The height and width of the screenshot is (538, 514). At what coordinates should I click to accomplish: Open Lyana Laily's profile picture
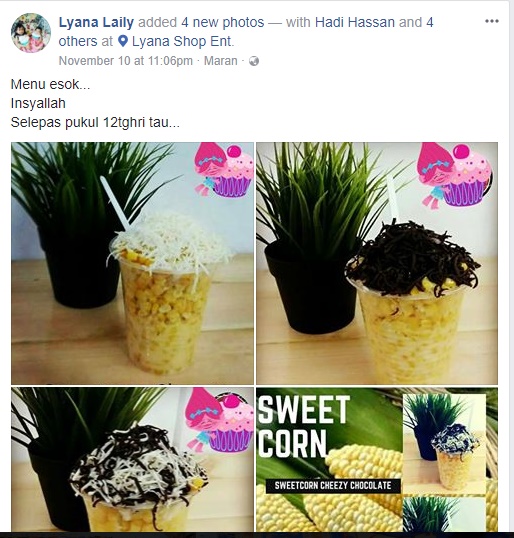tap(31, 33)
